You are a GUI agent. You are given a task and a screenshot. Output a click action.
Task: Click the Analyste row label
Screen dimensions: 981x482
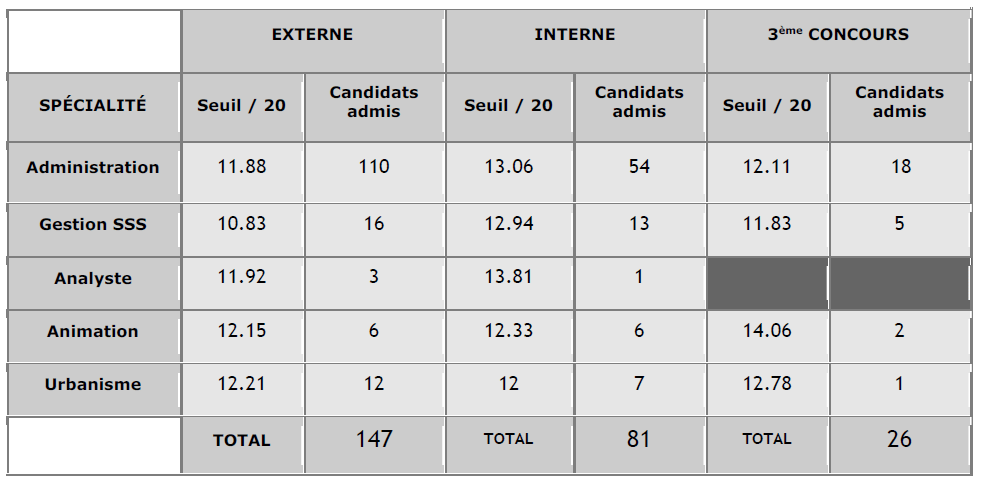[93, 278]
